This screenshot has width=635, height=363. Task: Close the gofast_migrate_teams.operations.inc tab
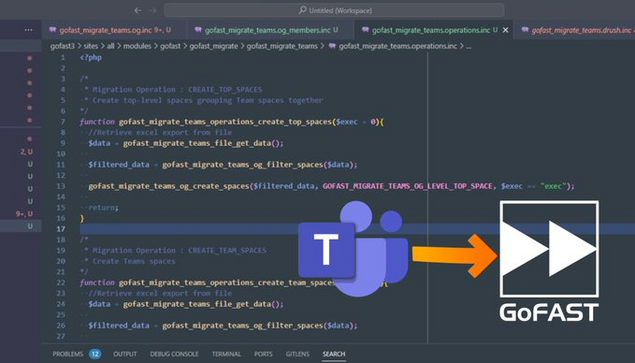[505, 30]
